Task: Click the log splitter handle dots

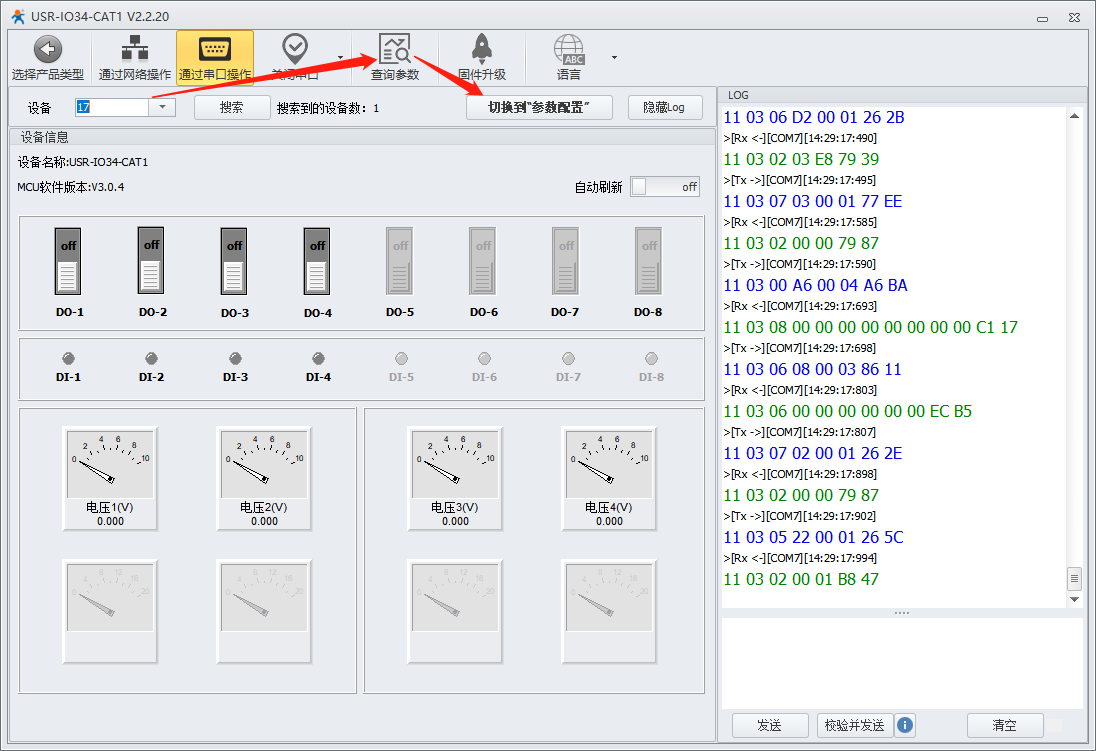Action: (902, 613)
